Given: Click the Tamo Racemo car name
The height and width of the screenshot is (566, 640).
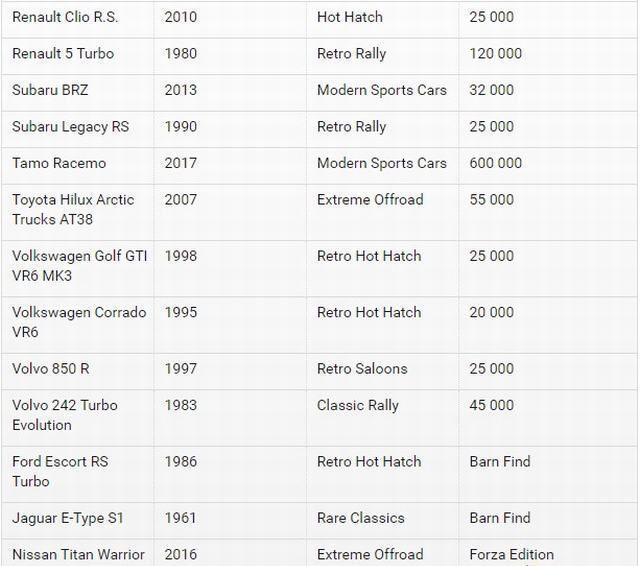Looking at the screenshot, I should pos(59,163).
